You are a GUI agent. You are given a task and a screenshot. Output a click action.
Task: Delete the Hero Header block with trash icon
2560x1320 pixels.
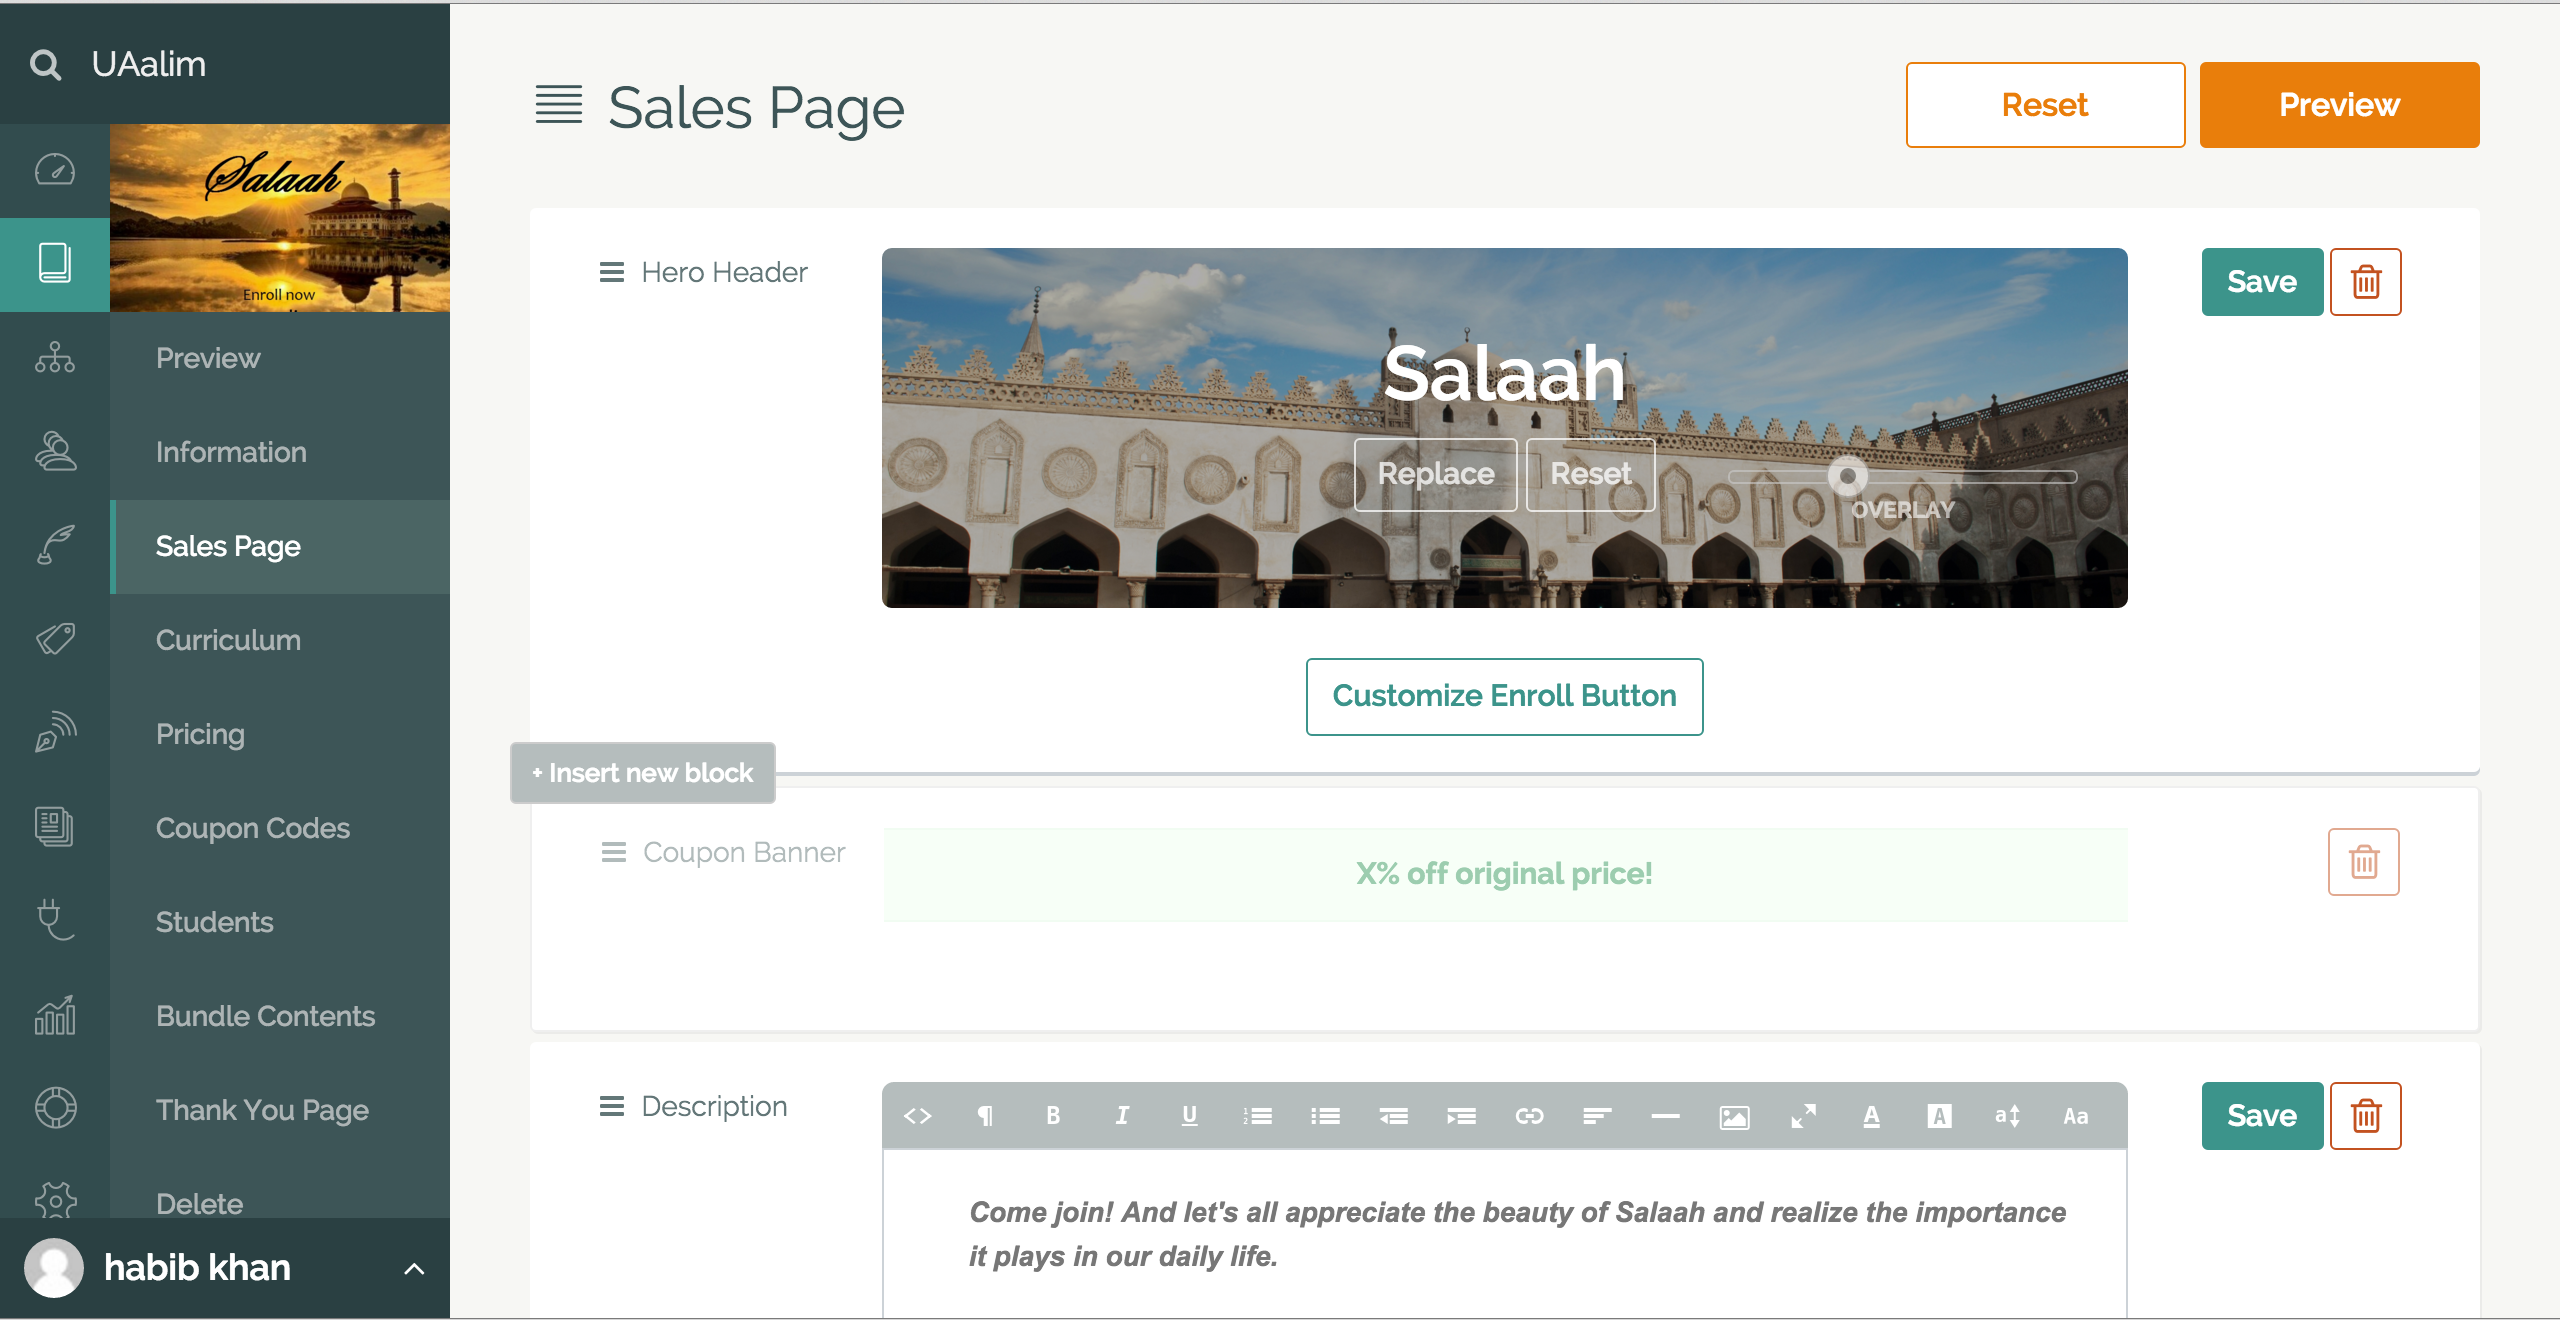point(2365,282)
